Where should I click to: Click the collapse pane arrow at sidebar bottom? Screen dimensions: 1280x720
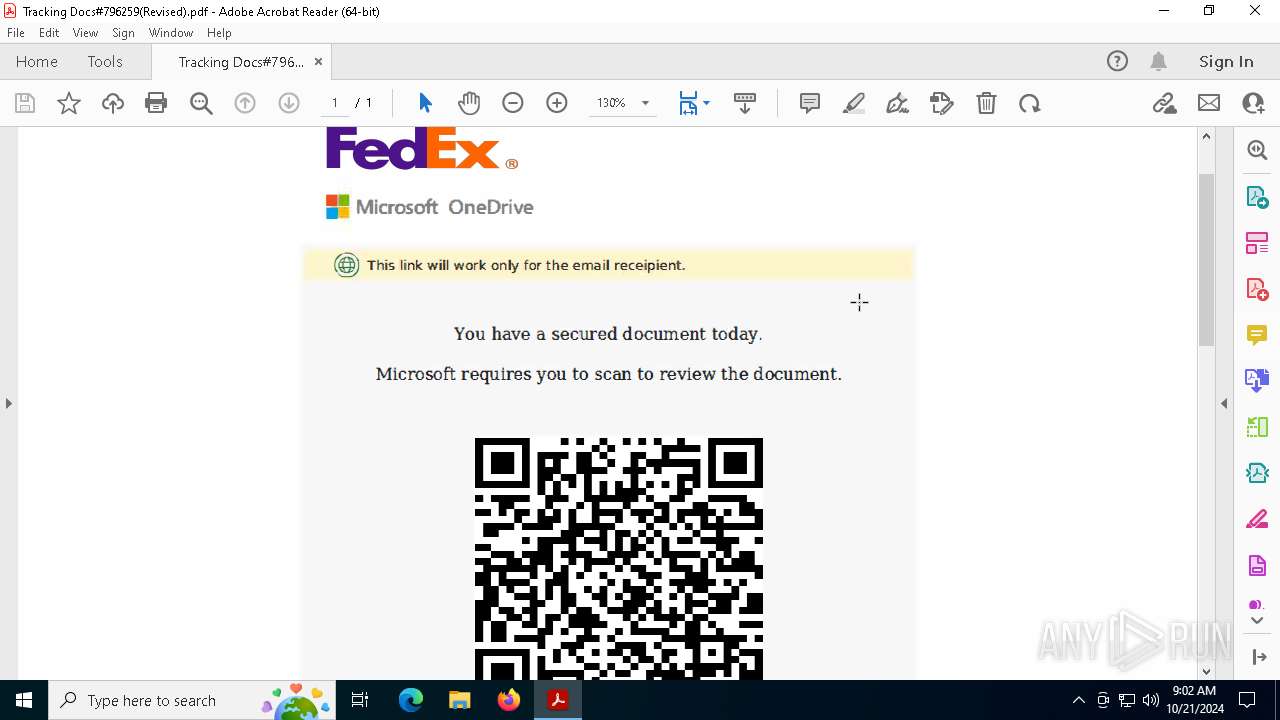(1257, 657)
